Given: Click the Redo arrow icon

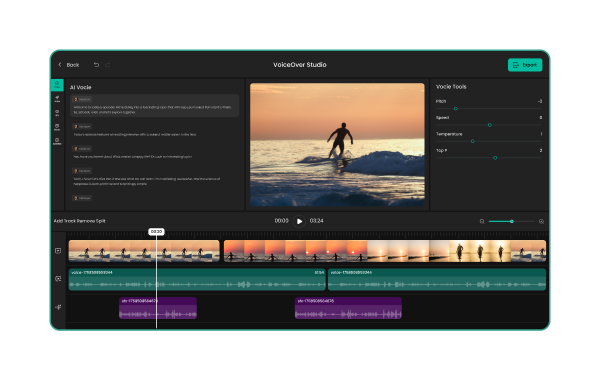Looking at the screenshot, I should (x=108, y=65).
